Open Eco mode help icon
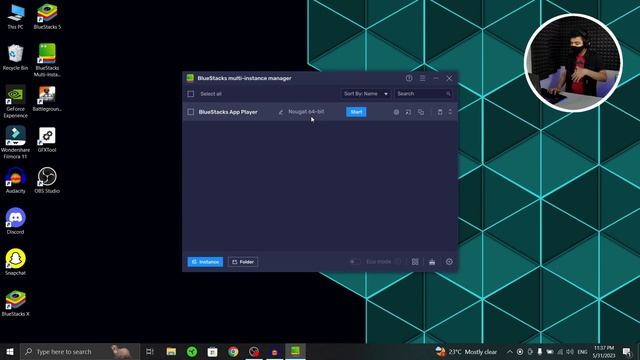The width and height of the screenshot is (640, 360). [398, 262]
